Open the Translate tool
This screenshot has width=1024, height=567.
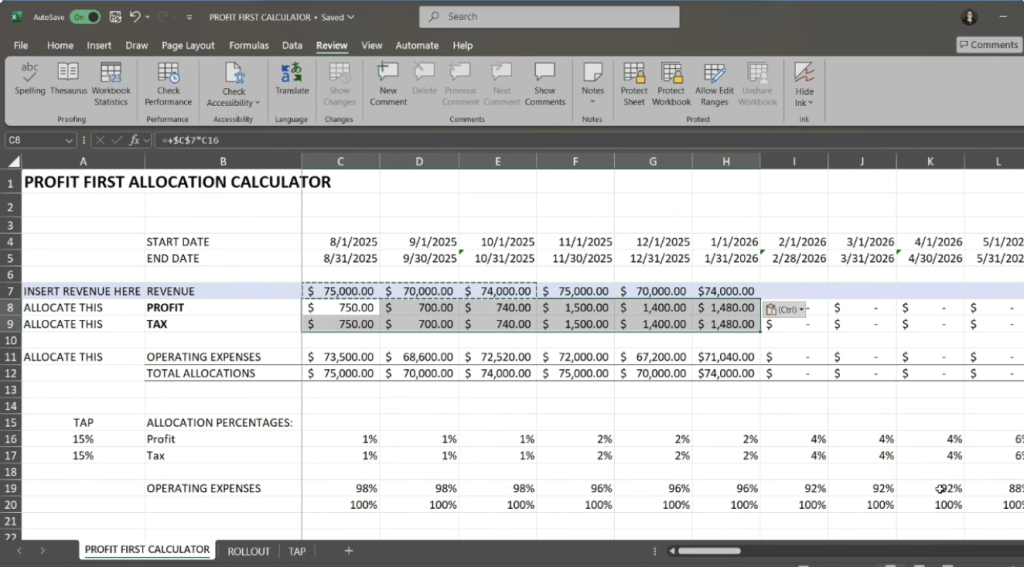coord(292,78)
